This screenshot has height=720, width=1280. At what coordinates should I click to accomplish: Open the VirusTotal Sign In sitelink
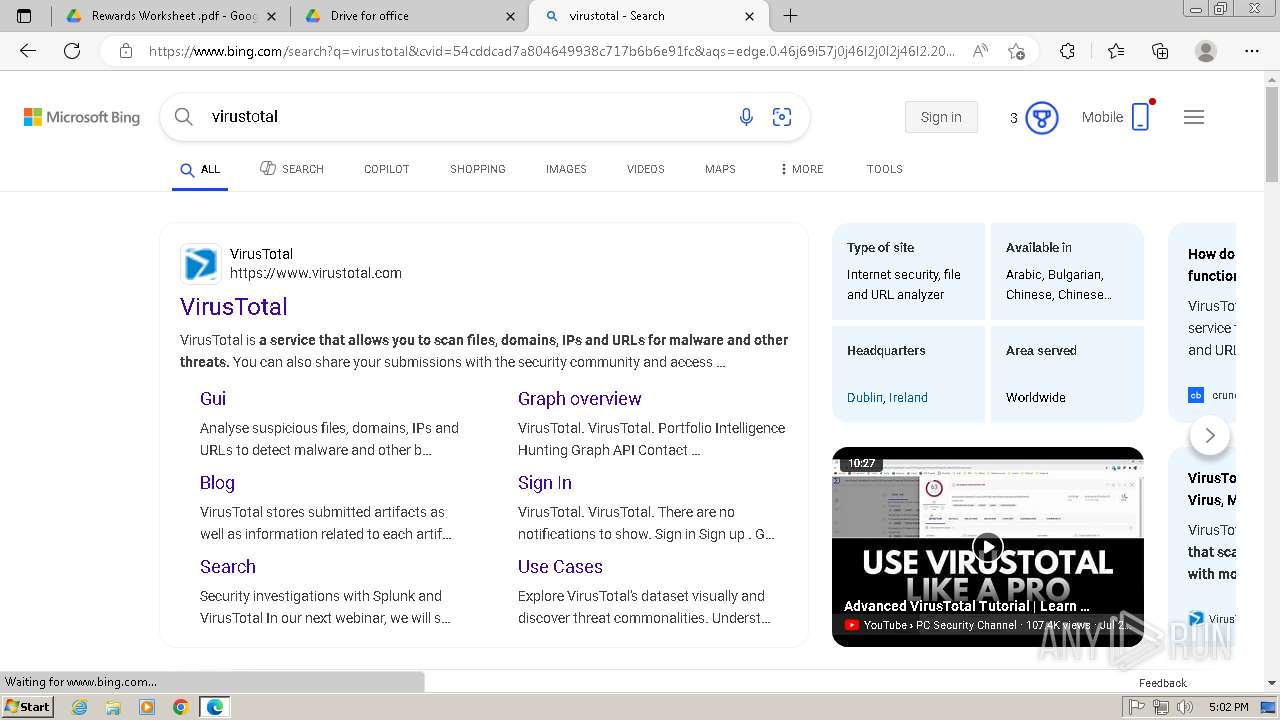[545, 482]
